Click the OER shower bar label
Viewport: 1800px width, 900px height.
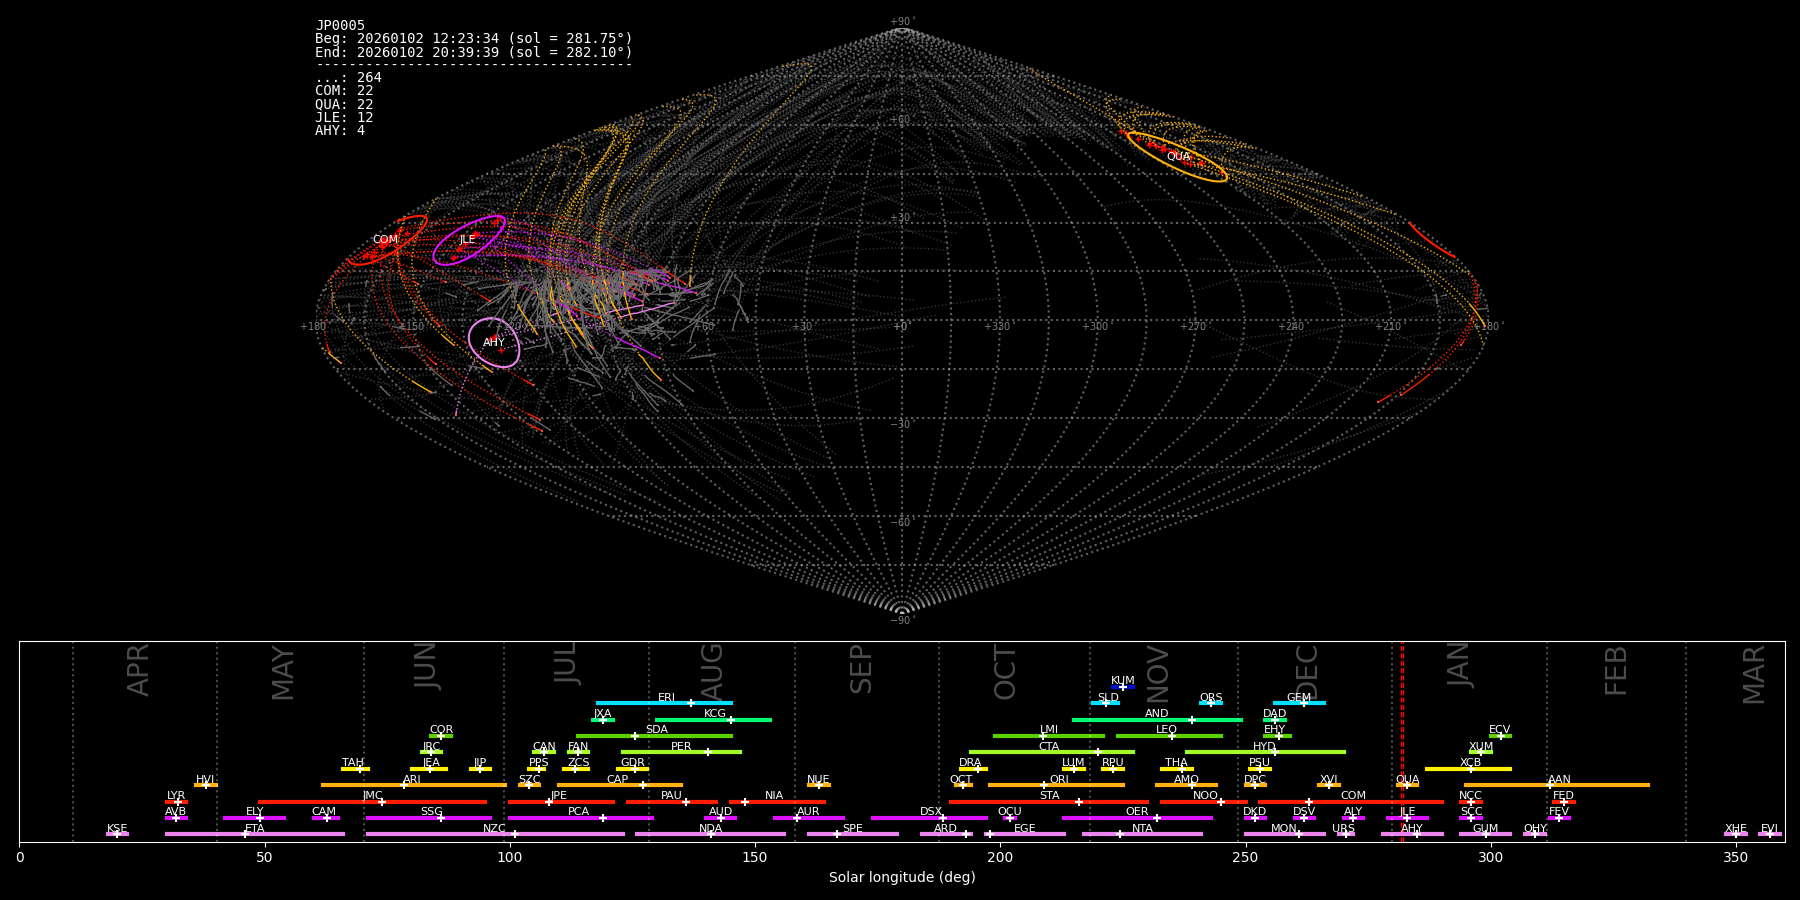click(1137, 812)
